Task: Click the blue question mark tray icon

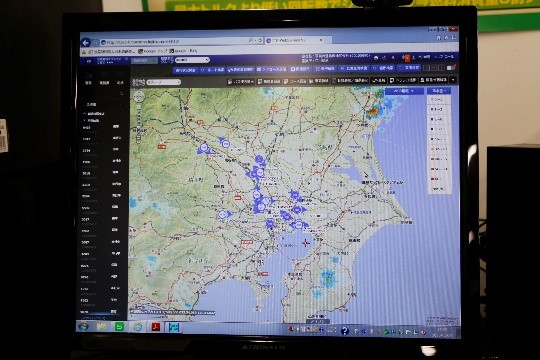Action: tap(344, 331)
